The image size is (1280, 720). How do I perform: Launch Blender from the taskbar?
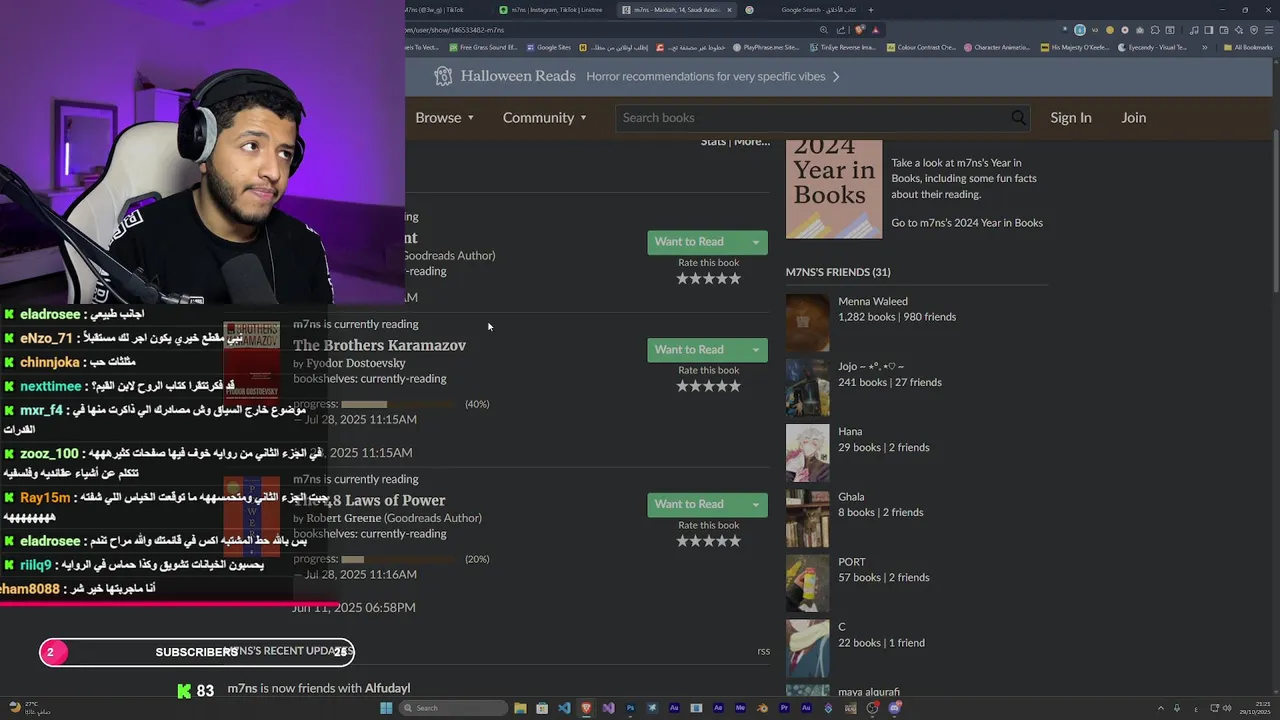(763, 708)
